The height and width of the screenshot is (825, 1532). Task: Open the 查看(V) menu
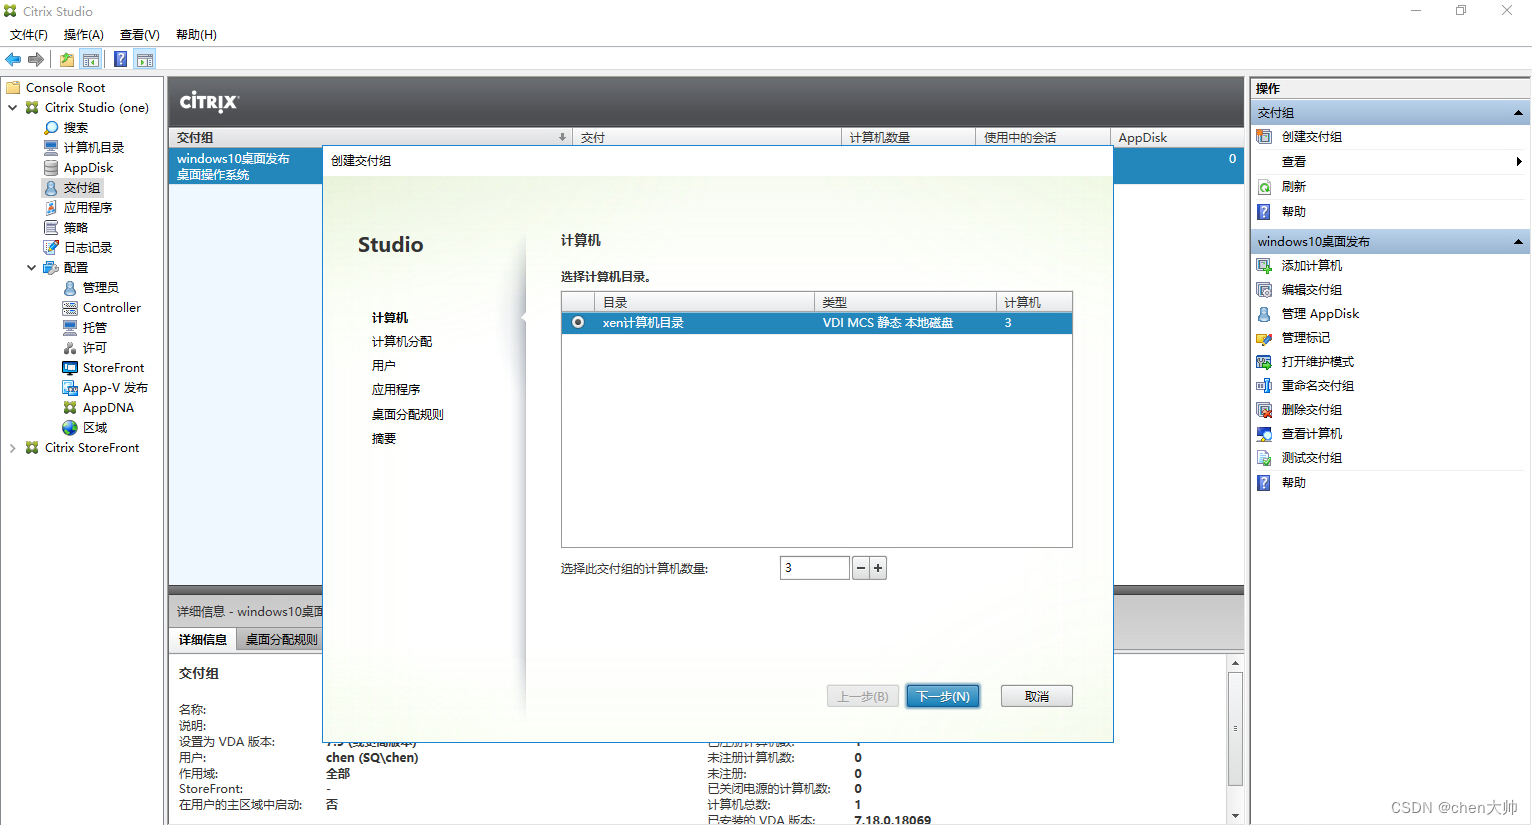pos(140,35)
